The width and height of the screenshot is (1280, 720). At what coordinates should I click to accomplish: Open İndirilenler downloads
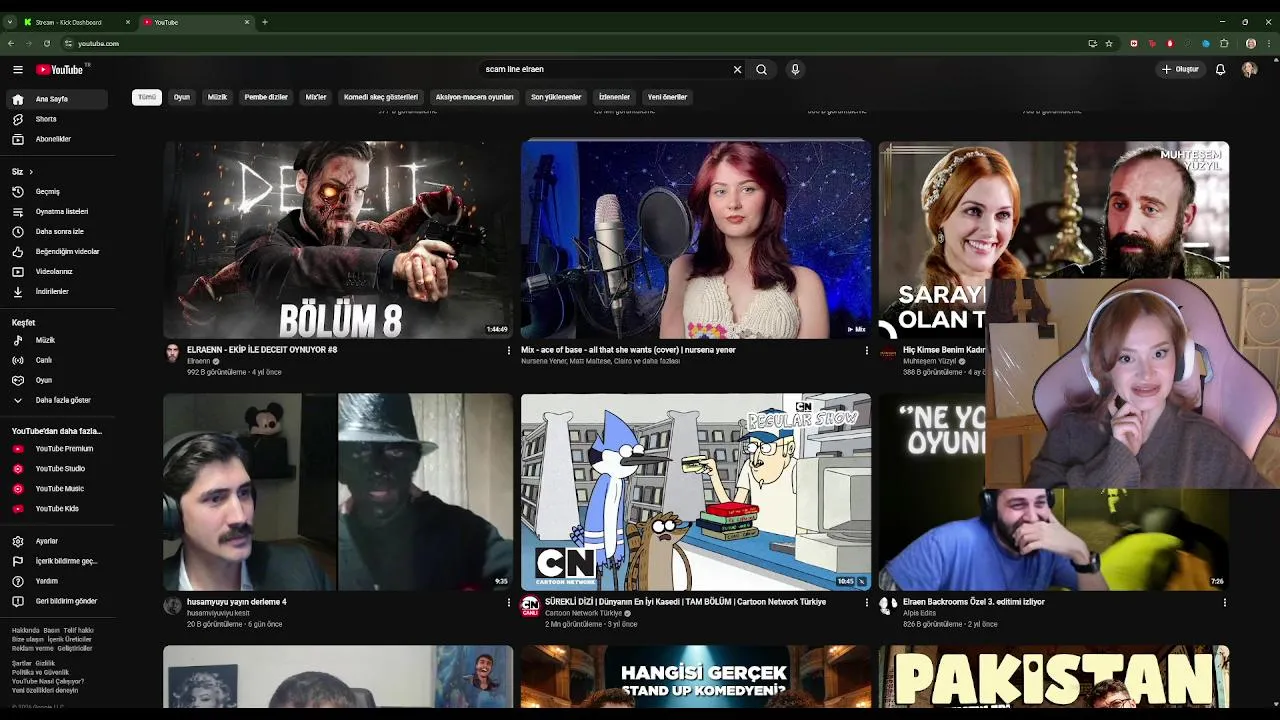[56, 291]
